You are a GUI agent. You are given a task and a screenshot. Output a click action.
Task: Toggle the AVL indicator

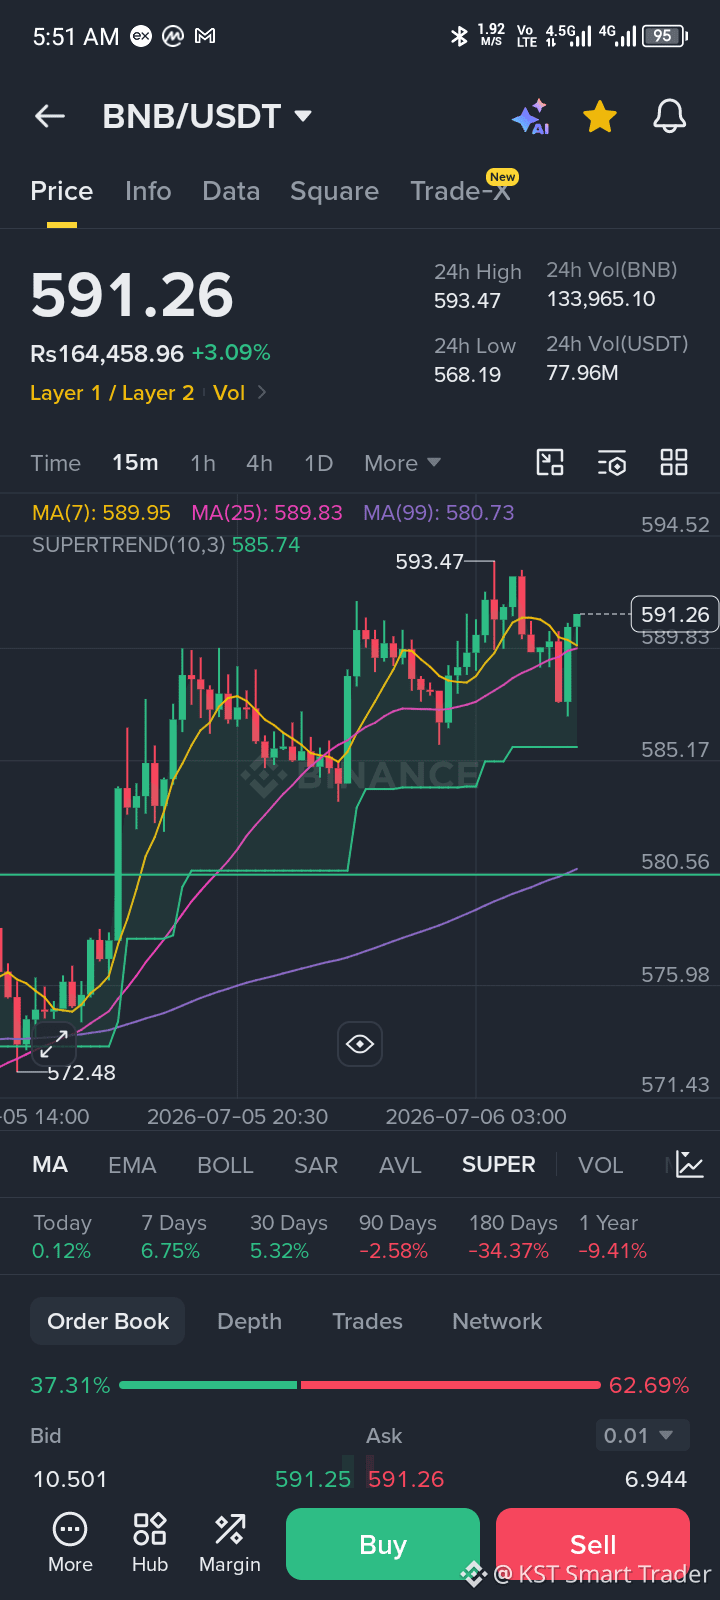400,1165
